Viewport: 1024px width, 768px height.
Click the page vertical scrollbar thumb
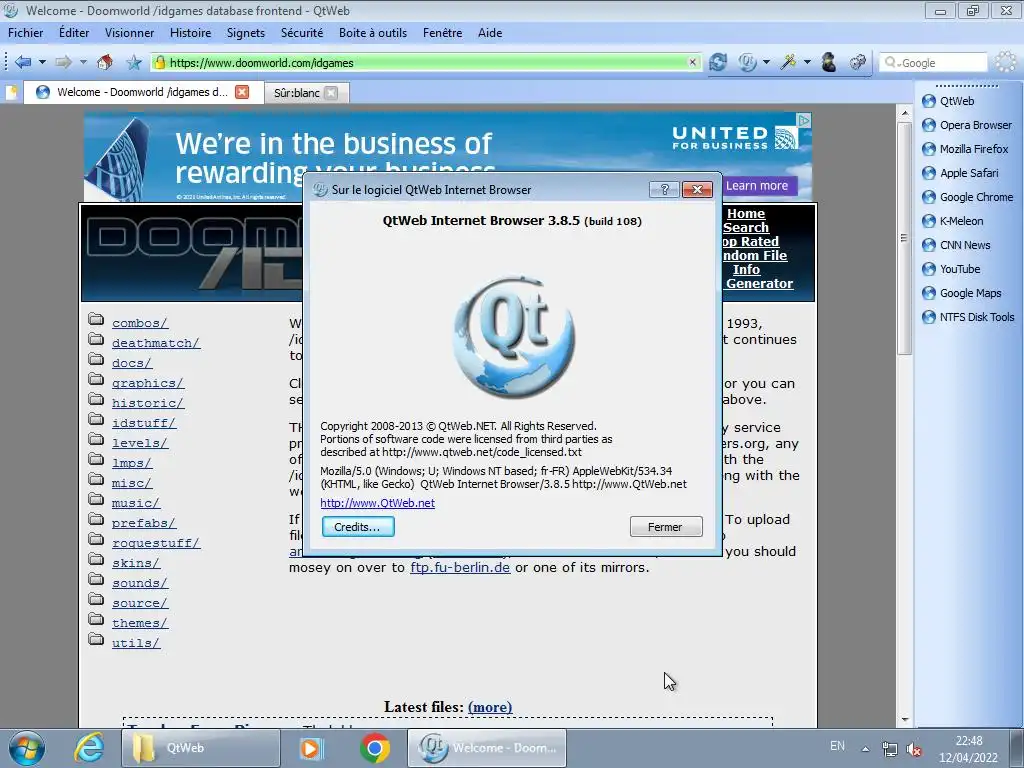click(x=904, y=238)
